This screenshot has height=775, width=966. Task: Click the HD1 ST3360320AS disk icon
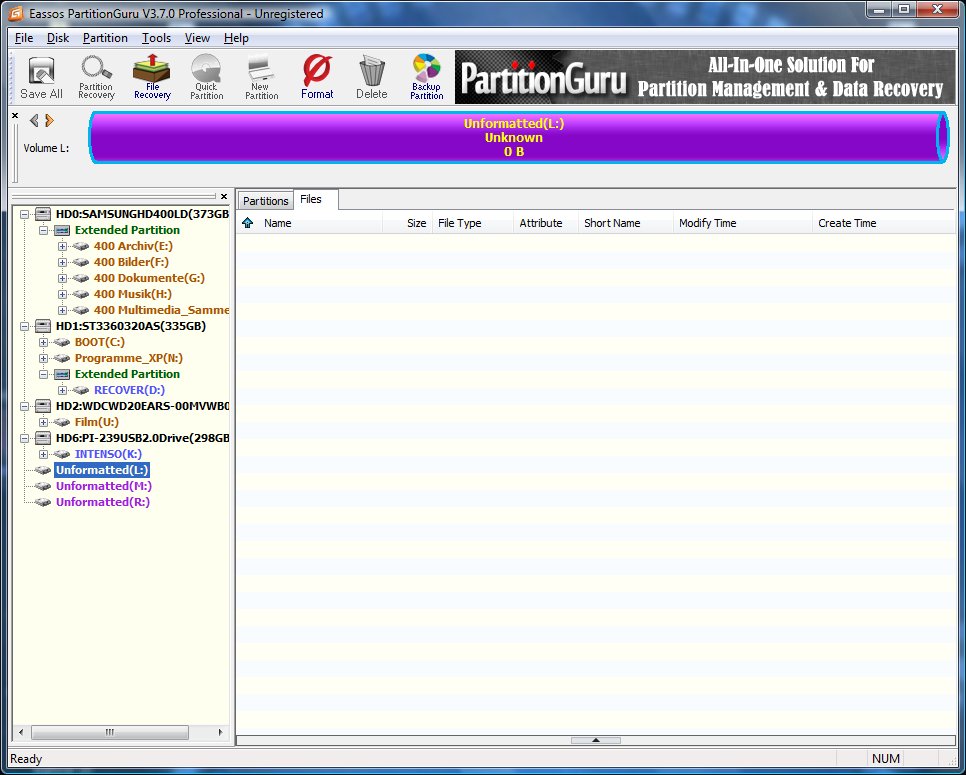pos(43,326)
